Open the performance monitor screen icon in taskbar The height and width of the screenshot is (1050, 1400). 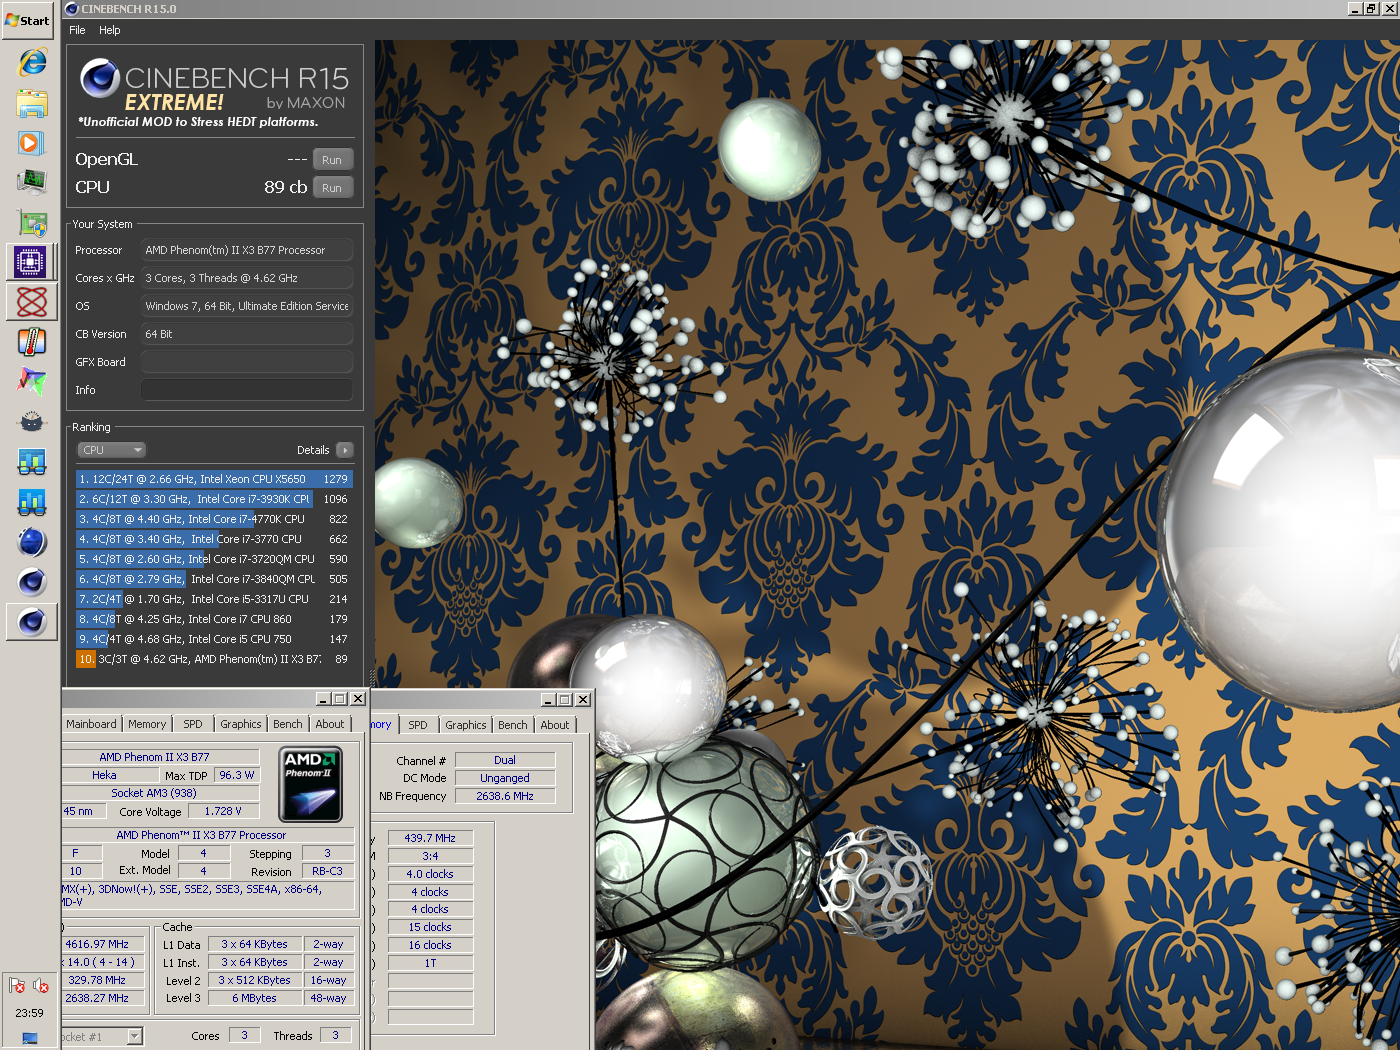coord(32,182)
